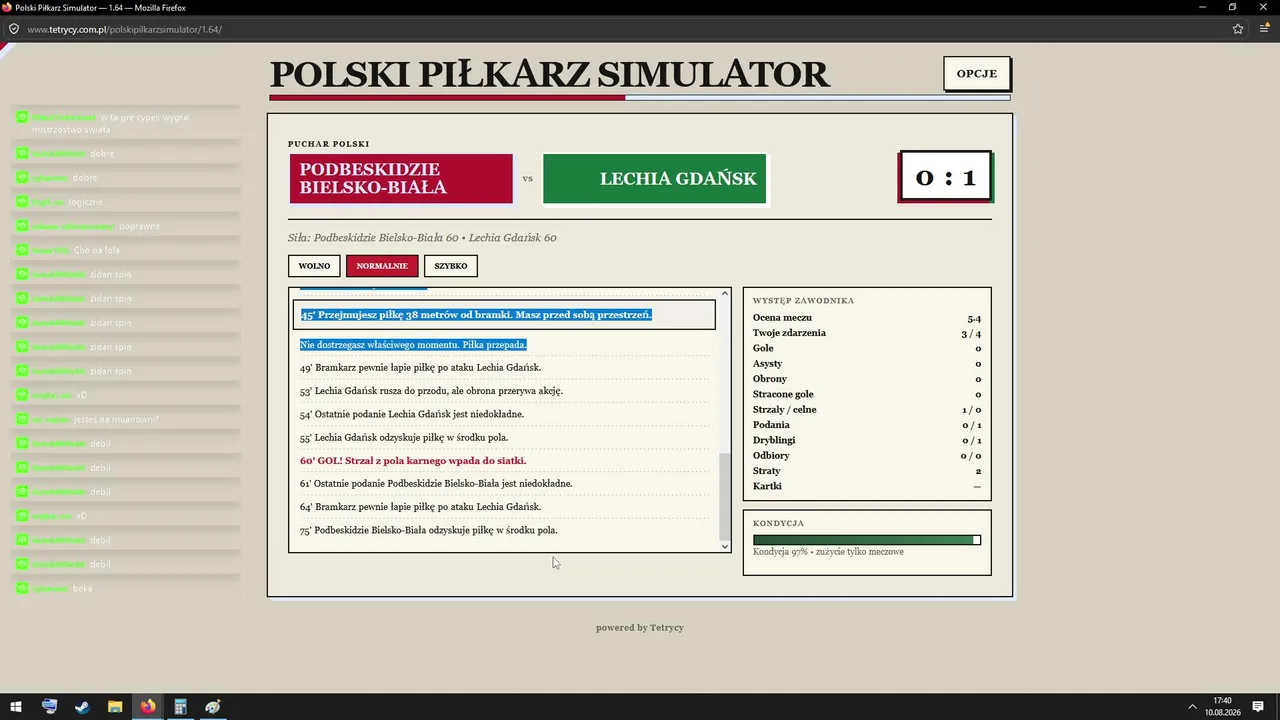Click the Firefox logo in title bar
This screenshot has width=1280, height=720.
pyautogui.click(x=7, y=7)
